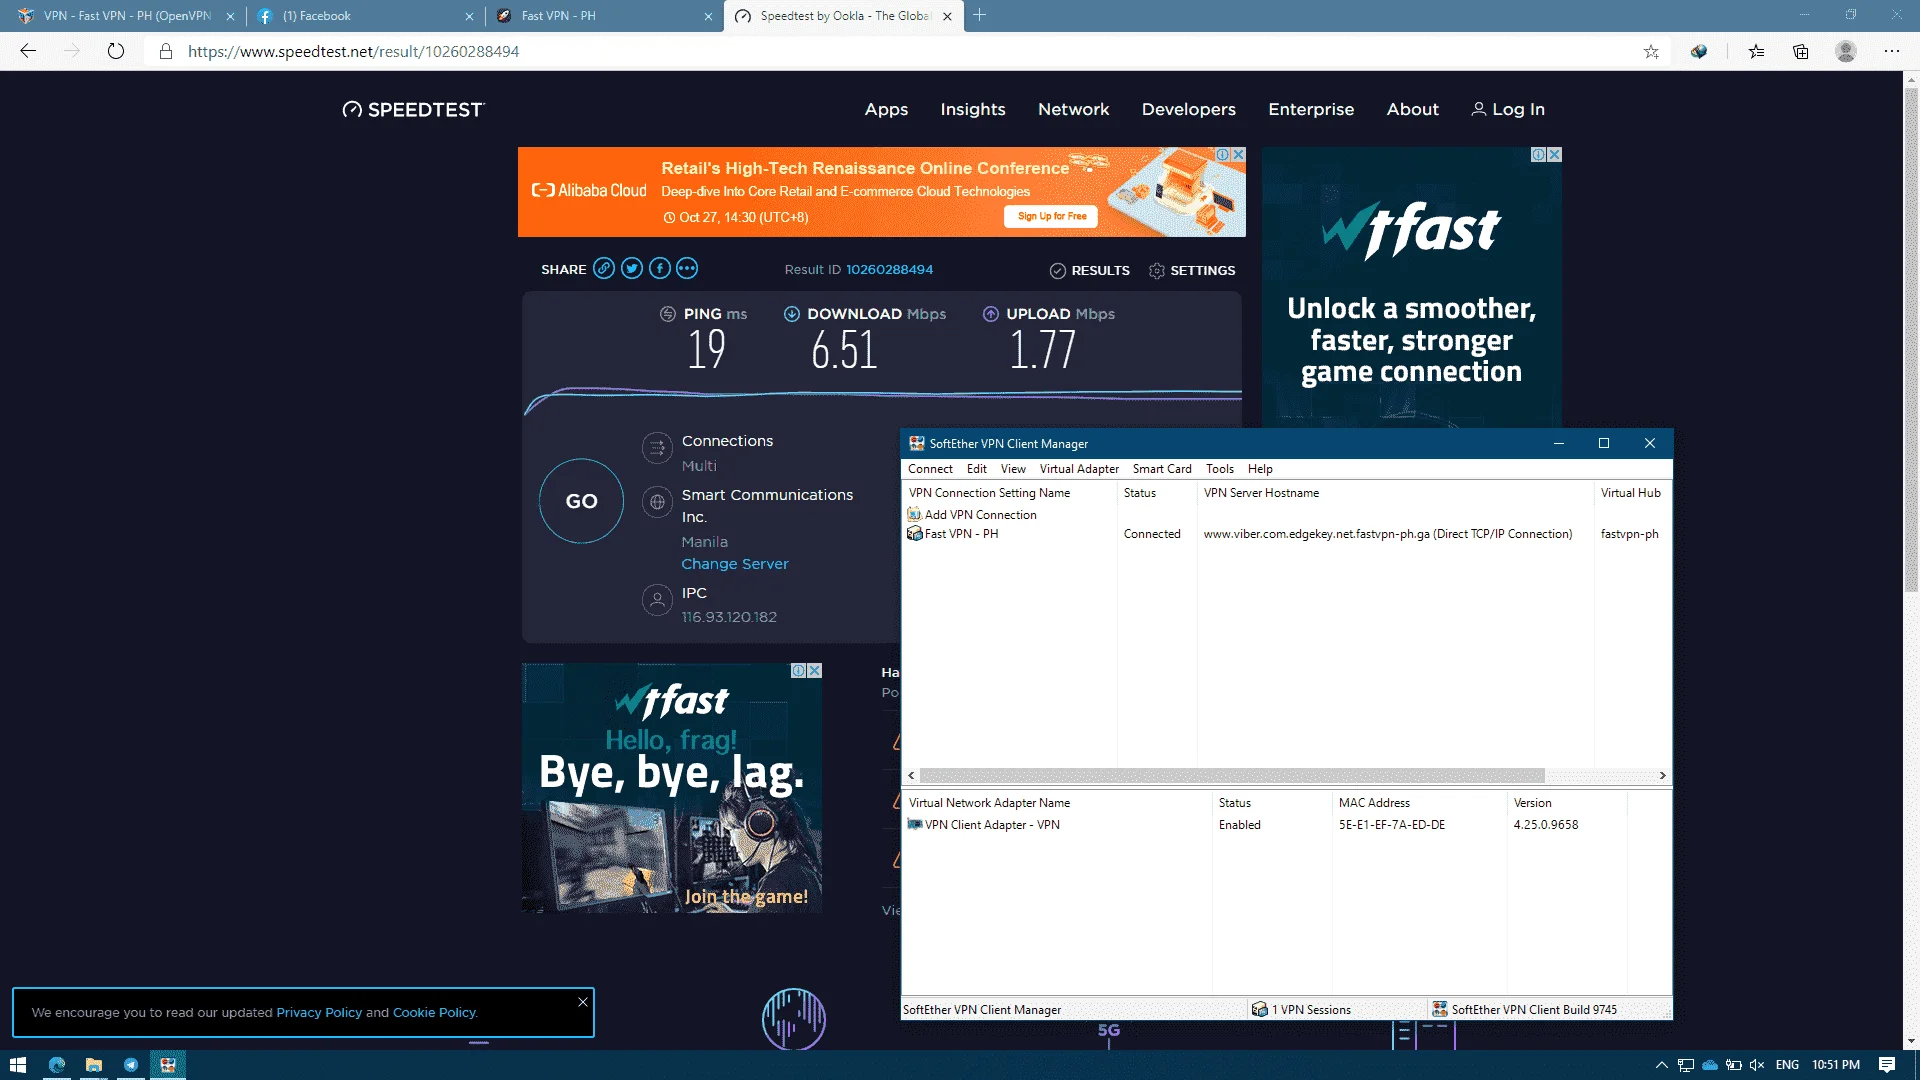Click the browser vertical scrollbar
The width and height of the screenshot is (1920, 1080).
(x=1911, y=340)
